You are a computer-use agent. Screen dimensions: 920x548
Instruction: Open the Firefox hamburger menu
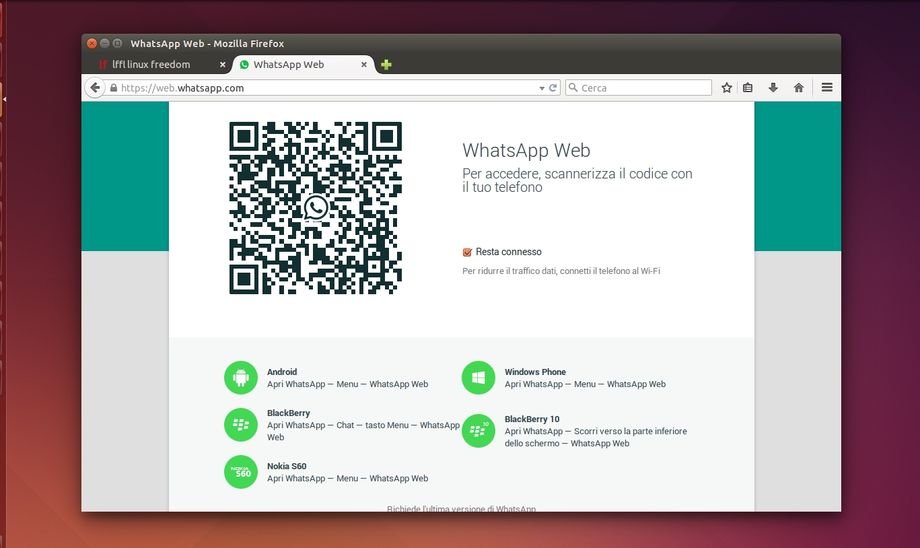[x=827, y=88]
